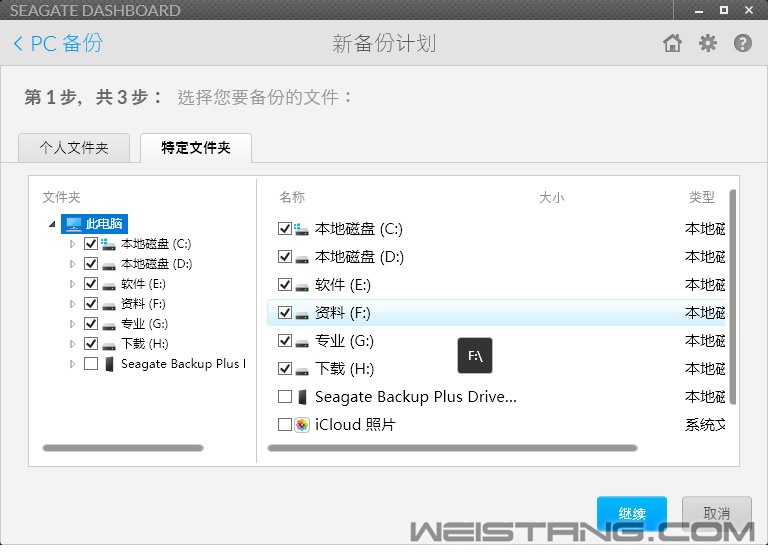This screenshot has width=768, height=555.
Task: Expand 专业 (G:) in folder tree
Action: [x=72, y=324]
